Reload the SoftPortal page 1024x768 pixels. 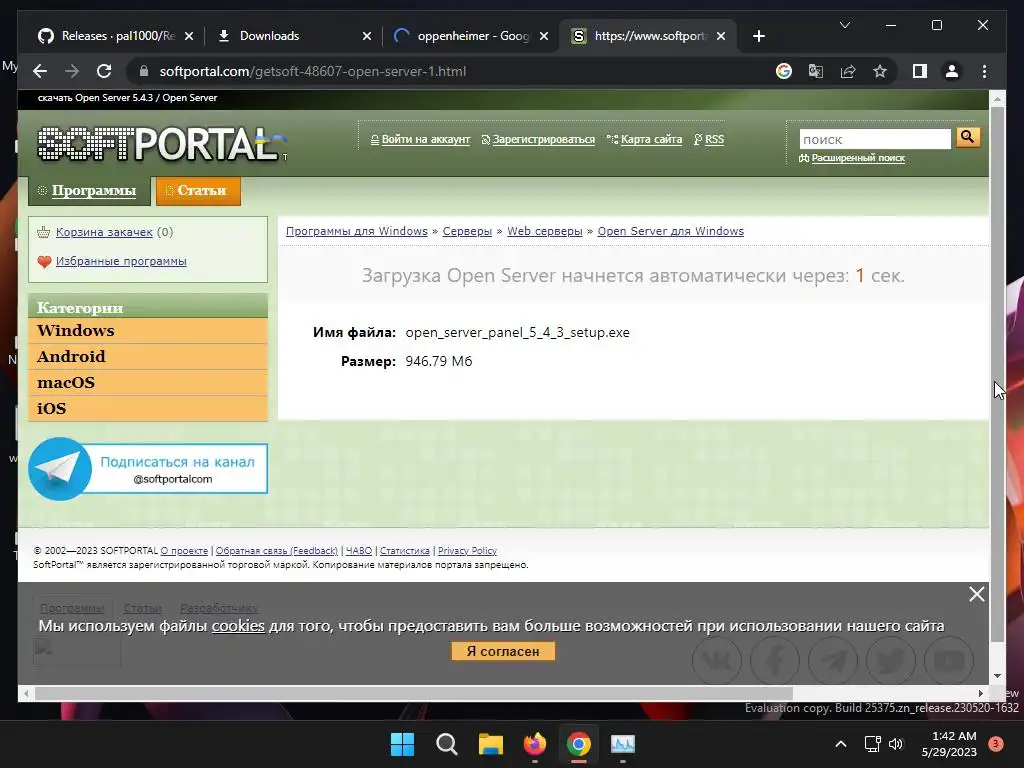point(104,71)
